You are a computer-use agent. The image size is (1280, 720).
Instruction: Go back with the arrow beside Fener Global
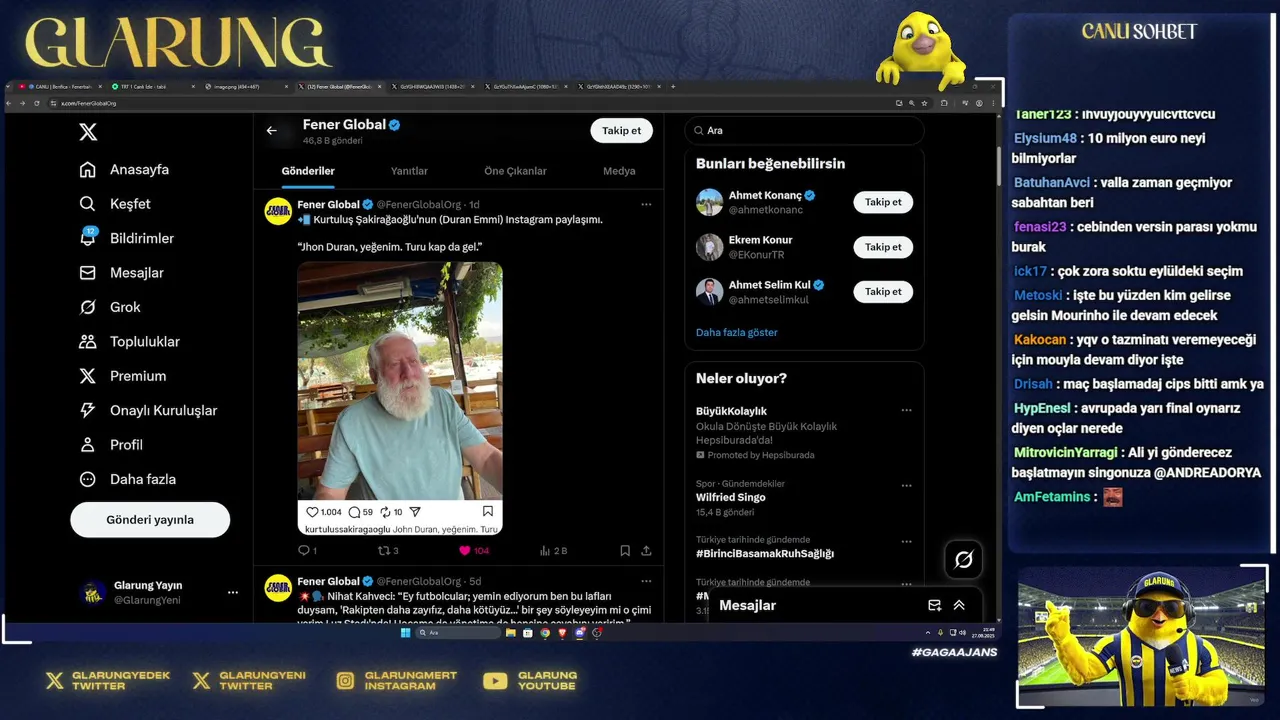[x=271, y=131]
